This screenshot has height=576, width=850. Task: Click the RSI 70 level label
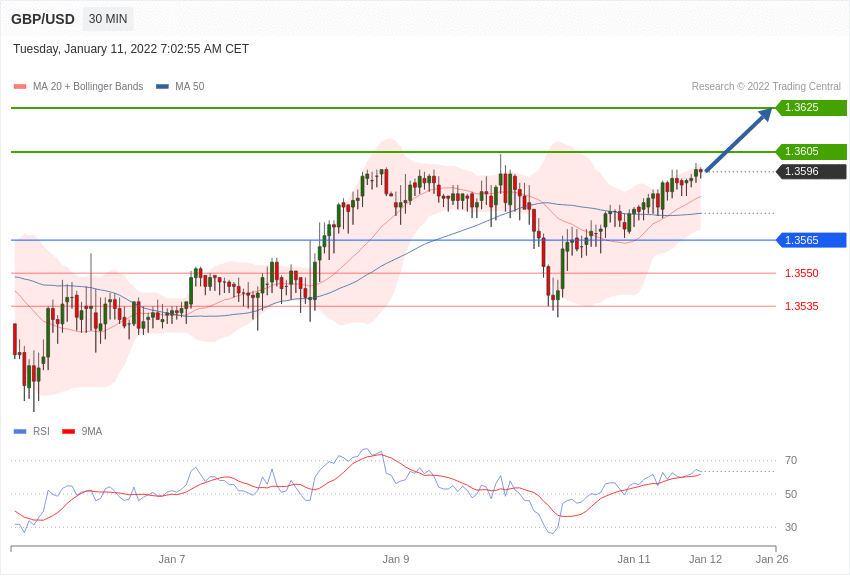[x=791, y=460]
